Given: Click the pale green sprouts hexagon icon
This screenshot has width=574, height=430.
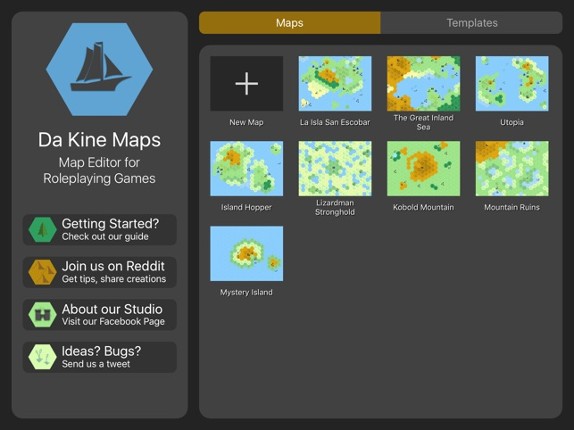Looking at the screenshot, I should pyautogui.click(x=42, y=357).
